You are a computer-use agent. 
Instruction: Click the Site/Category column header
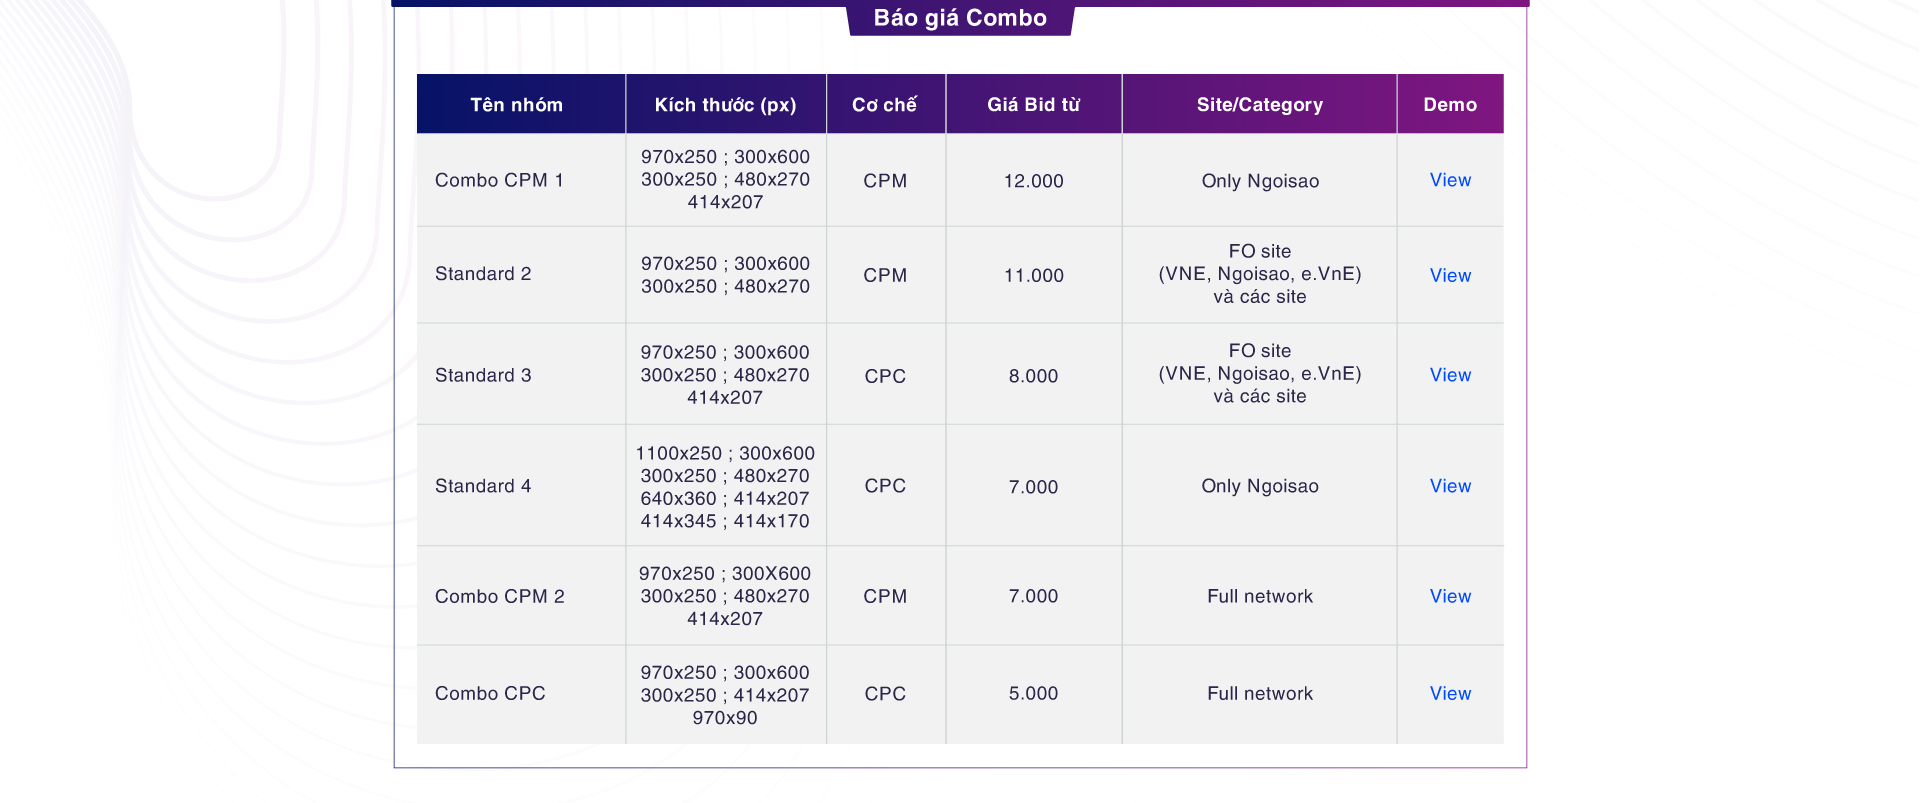click(1260, 104)
